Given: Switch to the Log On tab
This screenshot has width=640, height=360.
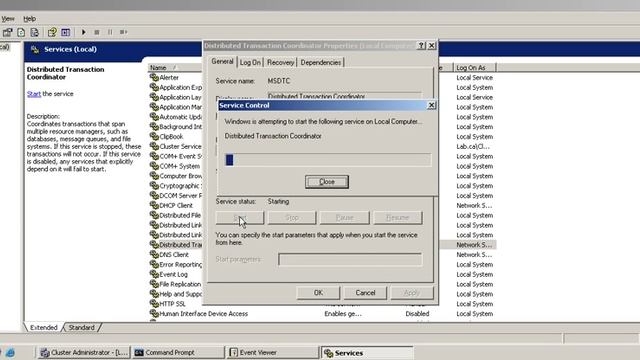Looking at the screenshot, I should coord(250,62).
